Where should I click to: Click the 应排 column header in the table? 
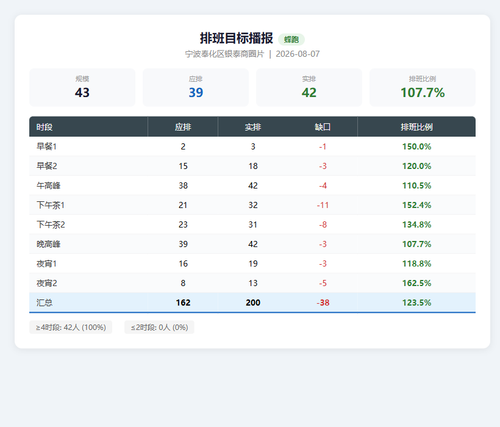[183, 127]
